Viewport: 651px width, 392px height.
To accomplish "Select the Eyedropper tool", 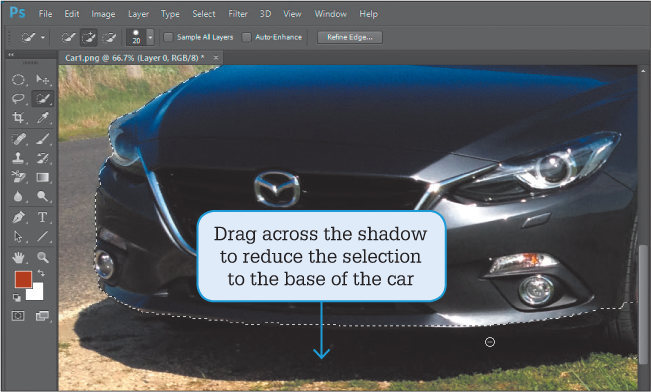I will point(42,118).
